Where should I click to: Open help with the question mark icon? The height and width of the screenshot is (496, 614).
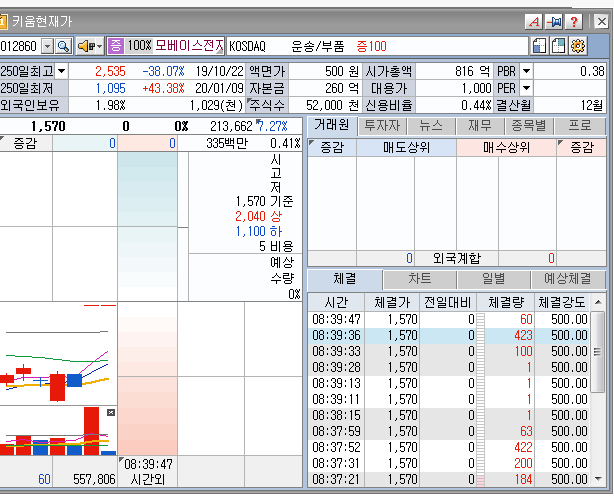pos(574,22)
